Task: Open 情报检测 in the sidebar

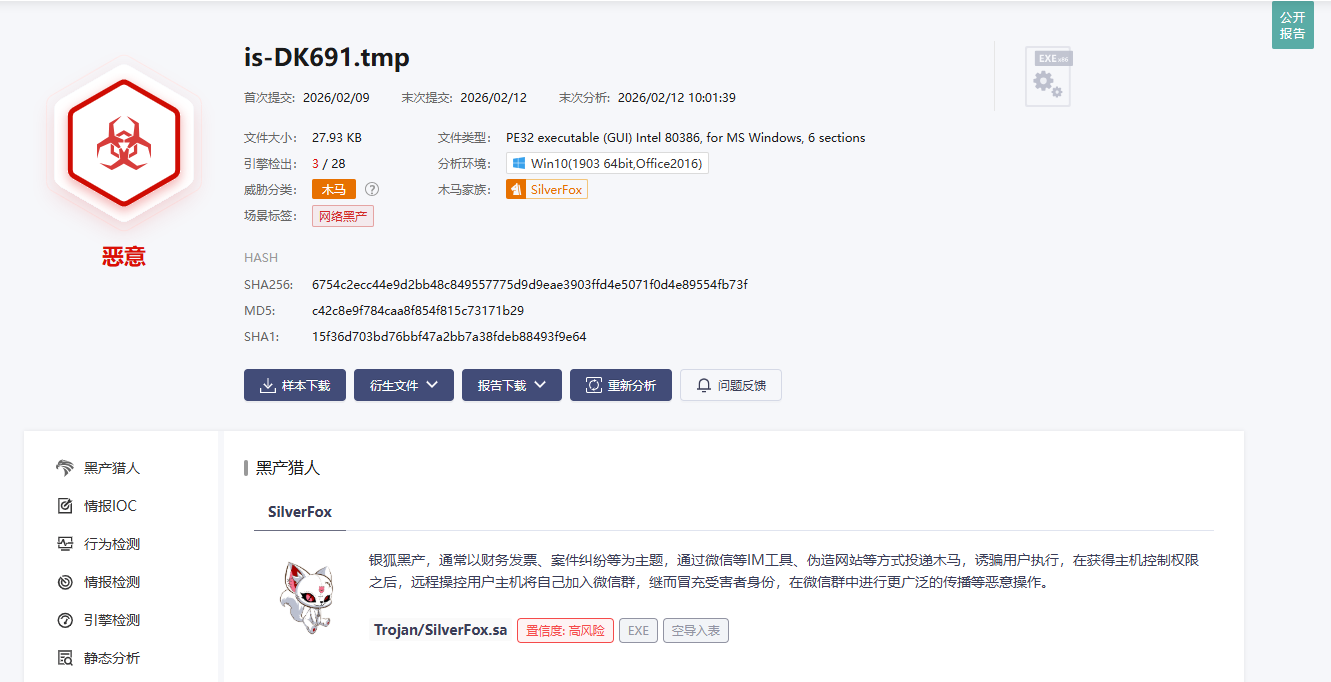Action: [111, 582]
